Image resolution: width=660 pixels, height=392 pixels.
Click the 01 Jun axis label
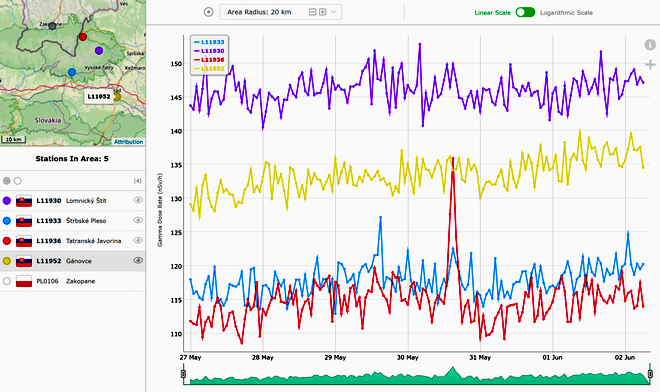tap(552, 357)
